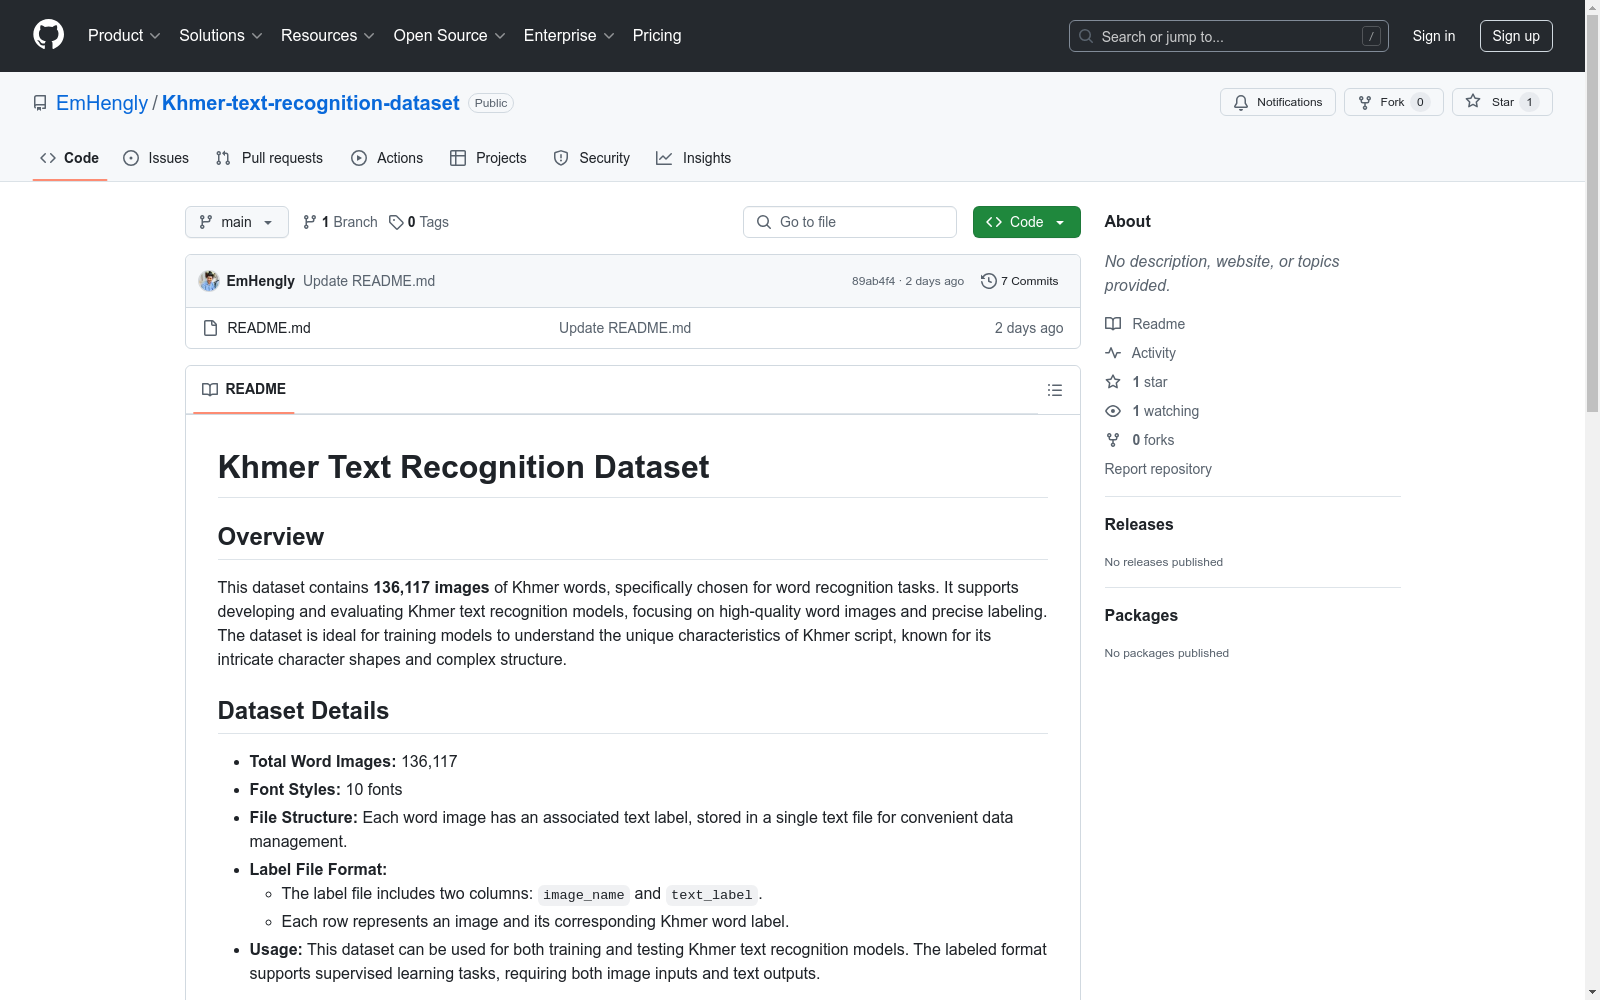Open the Insights tab
This screenshot has height=1000, width=1600.
click(x=694, y=158)
